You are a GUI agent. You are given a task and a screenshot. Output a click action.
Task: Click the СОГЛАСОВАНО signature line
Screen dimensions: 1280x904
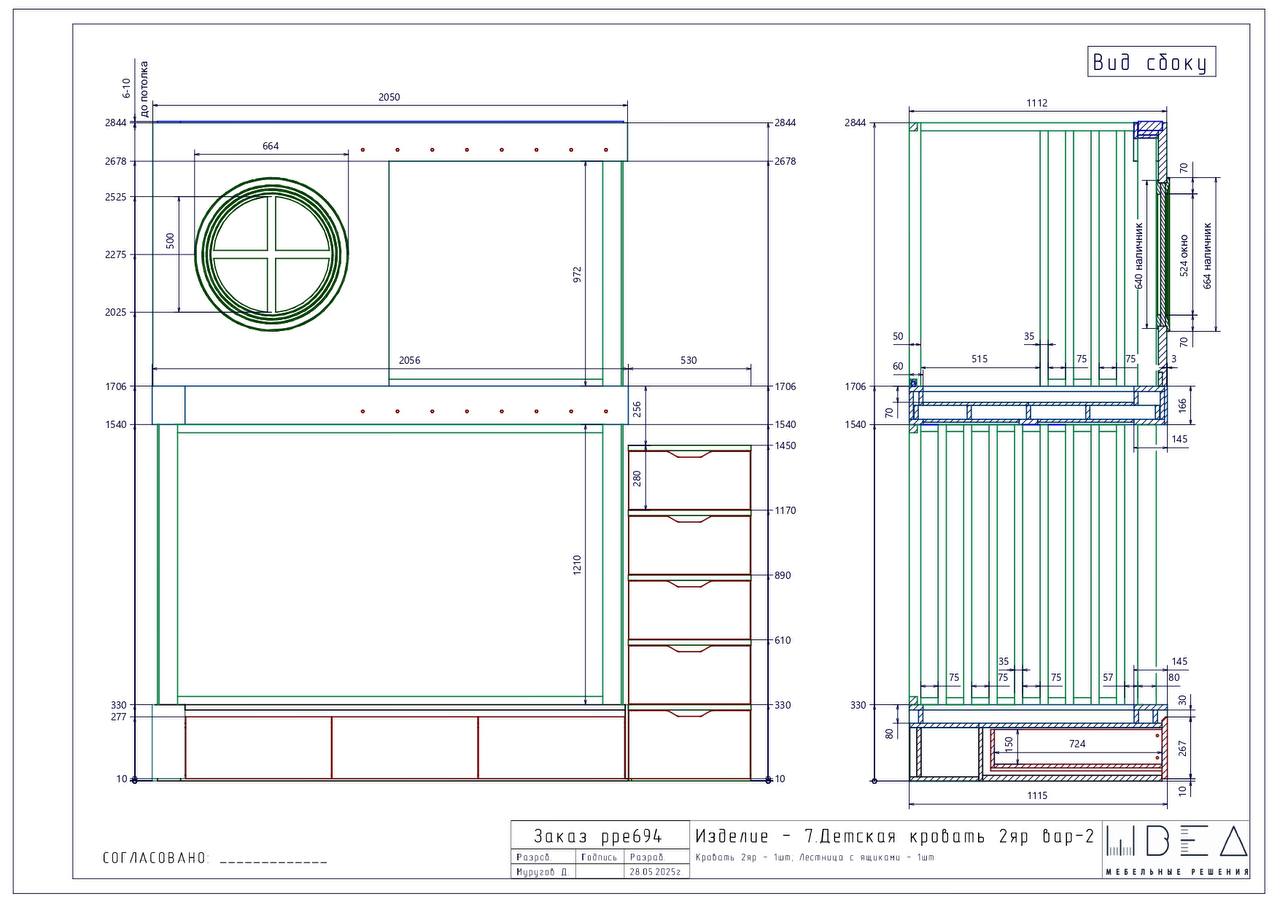(272, 860)
